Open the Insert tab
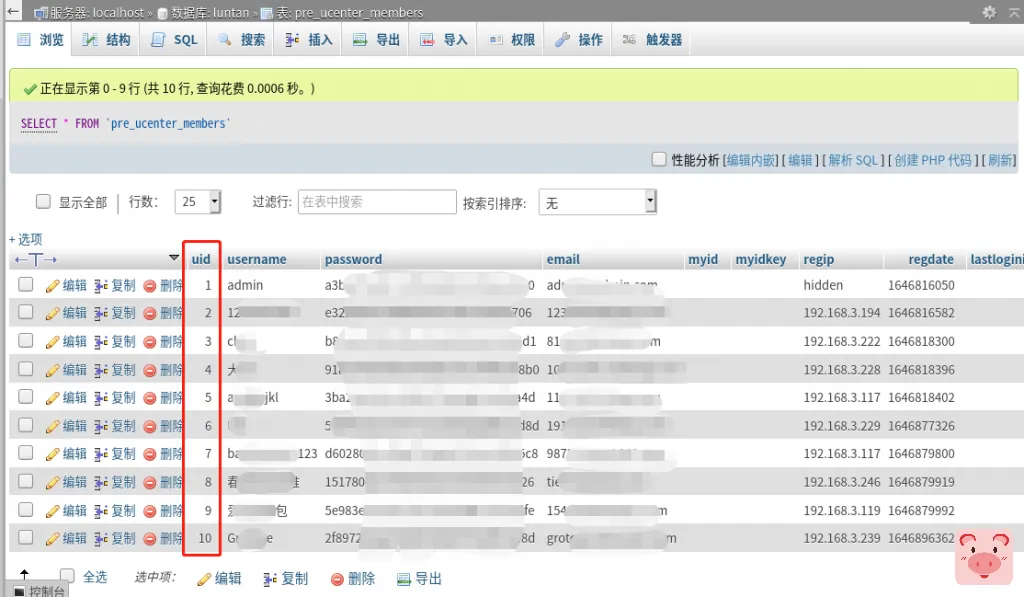Screen dimensions: 1024x597 (309, 40)
